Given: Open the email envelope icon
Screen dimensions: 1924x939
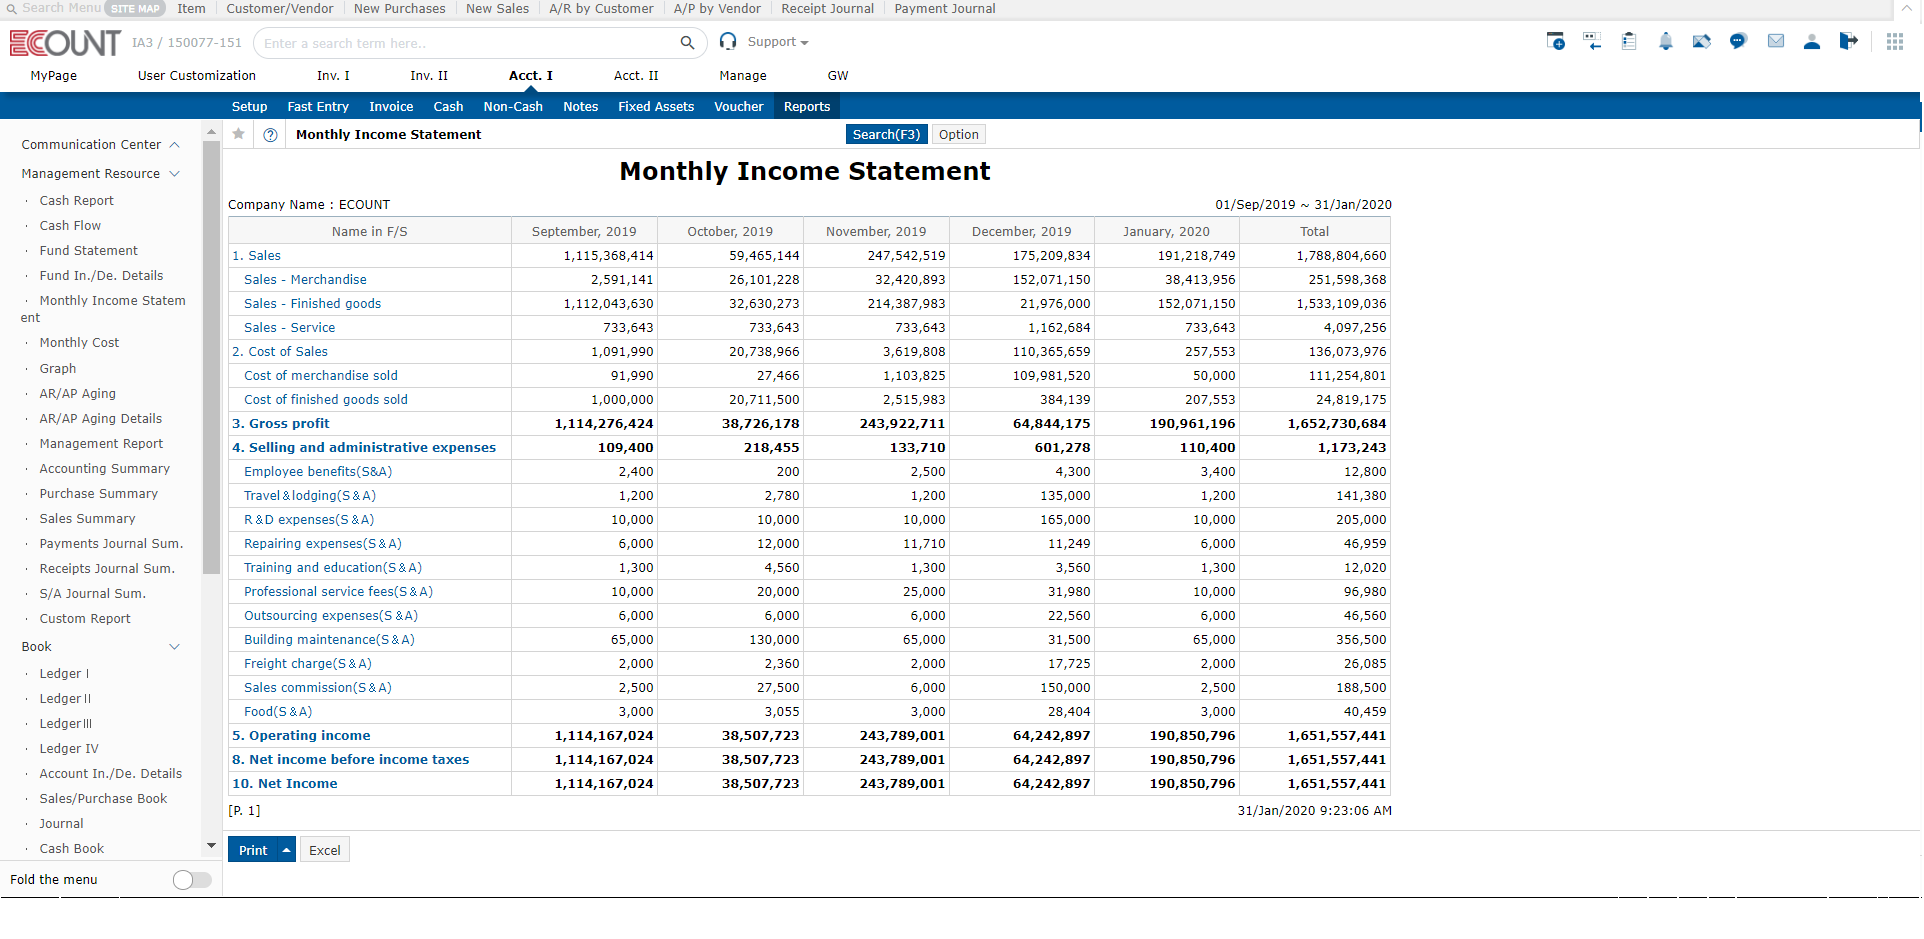Looking at the screenshot, I should [1776, 42].
